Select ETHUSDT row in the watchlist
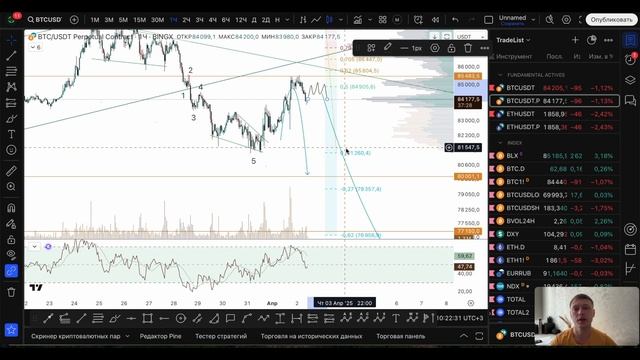The image size is (640, 360). [554, 114]
